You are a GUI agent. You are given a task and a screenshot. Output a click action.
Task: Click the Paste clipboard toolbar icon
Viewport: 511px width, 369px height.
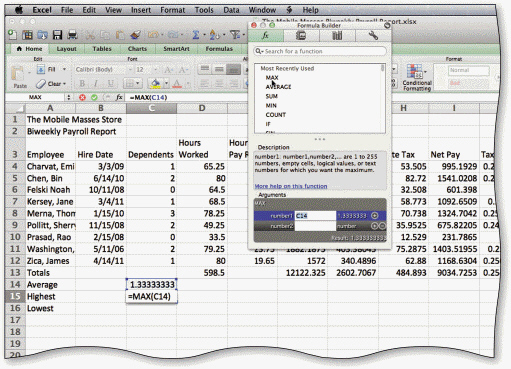[120, 35]
